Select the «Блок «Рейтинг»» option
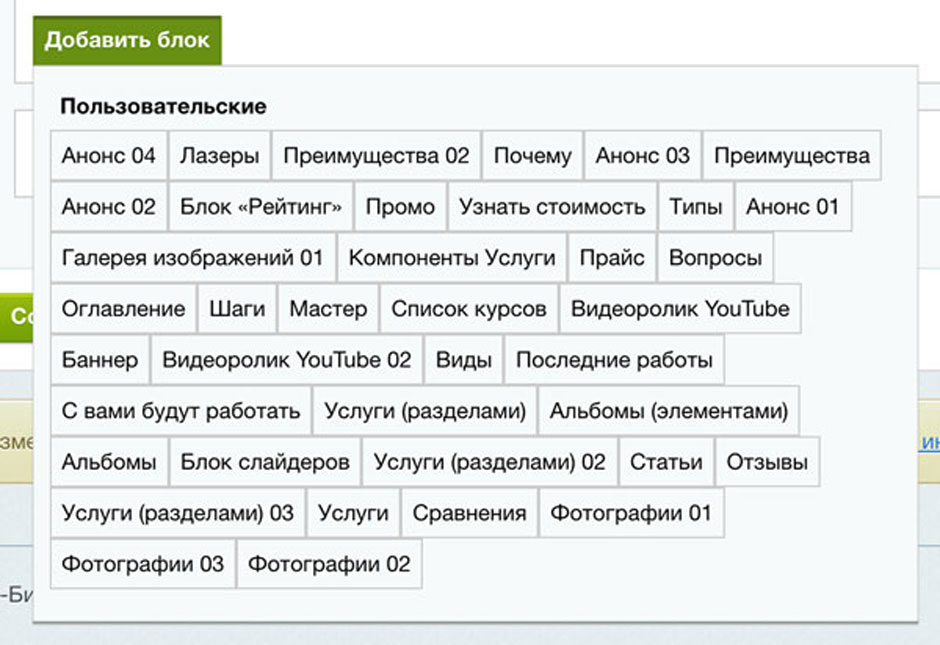This screenshot has height=645, width=940. [261, 207]
